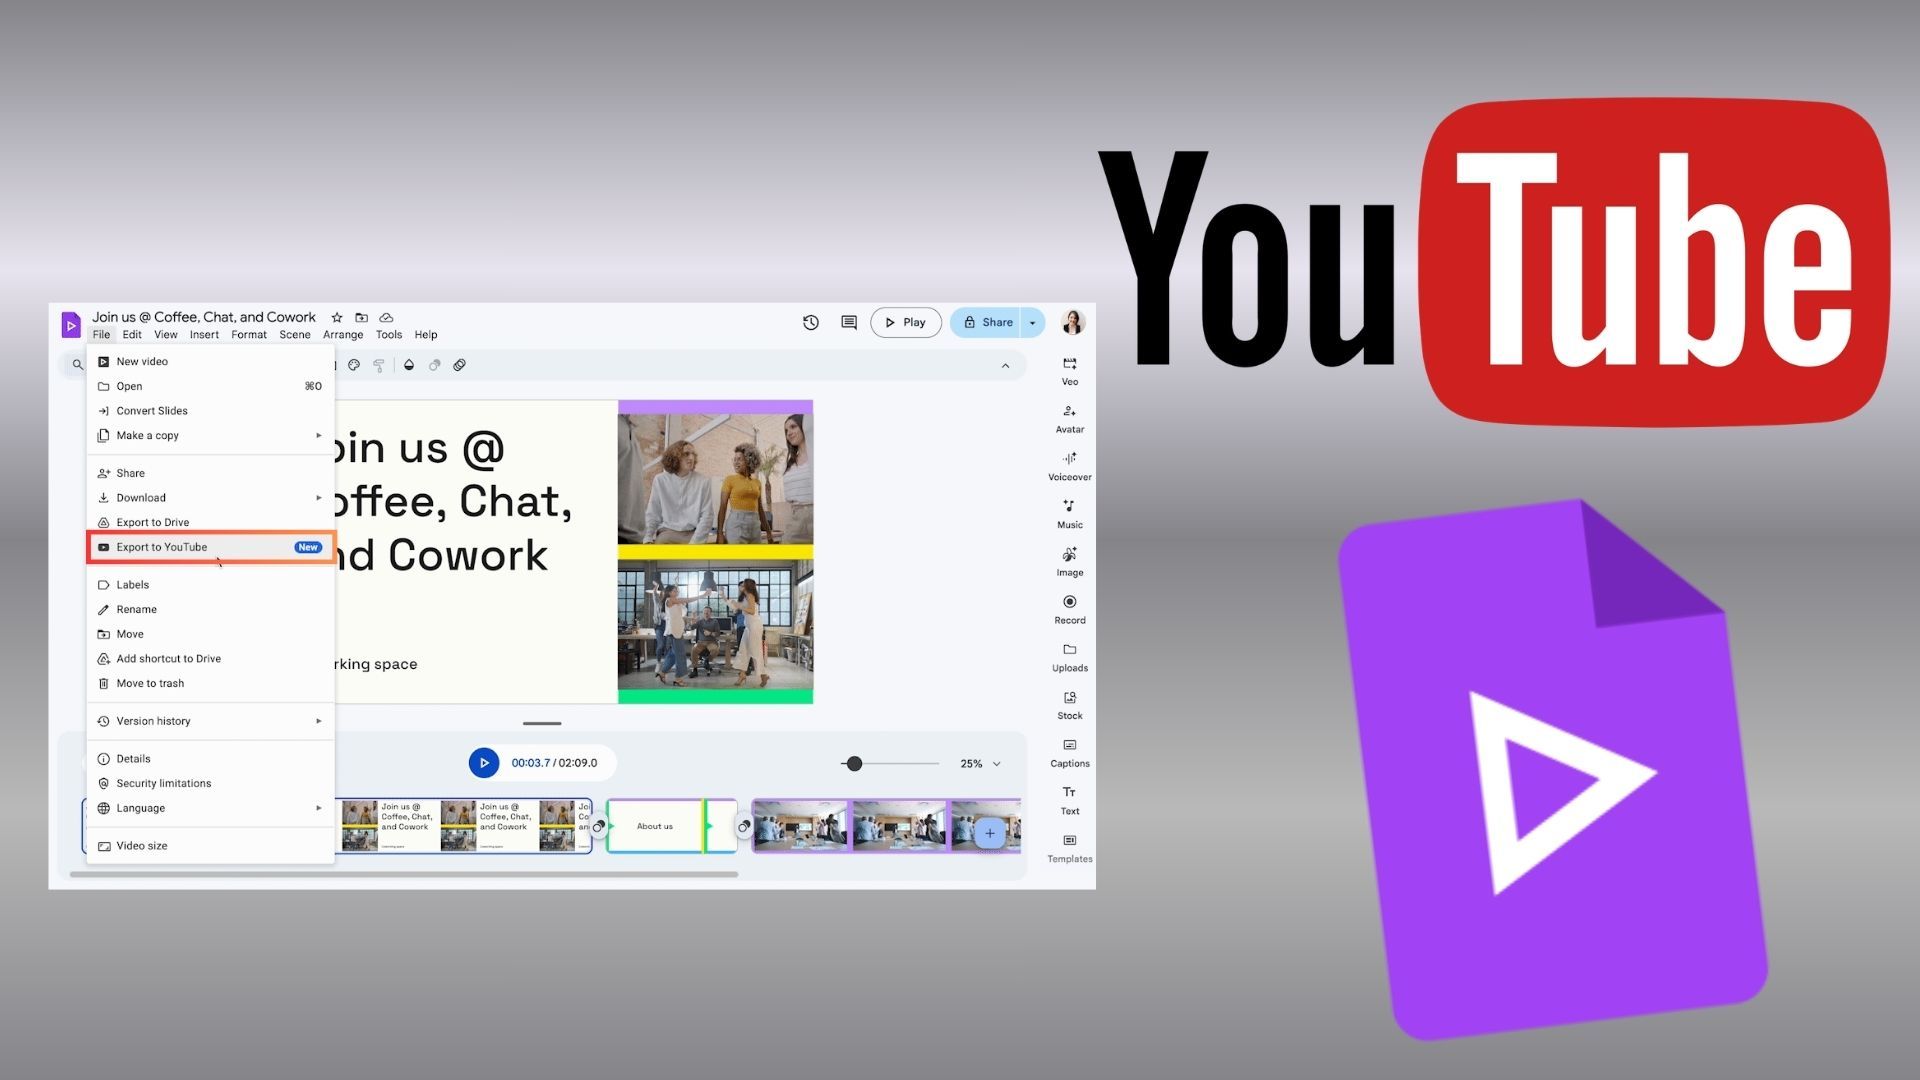Click the theme palette icon in toolbar

coord(354,365)
